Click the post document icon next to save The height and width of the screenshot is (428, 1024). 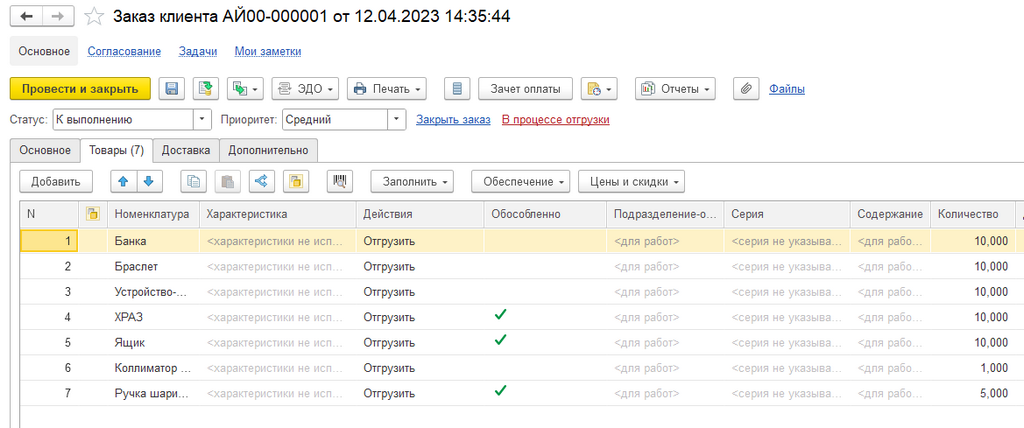(206, 89)
